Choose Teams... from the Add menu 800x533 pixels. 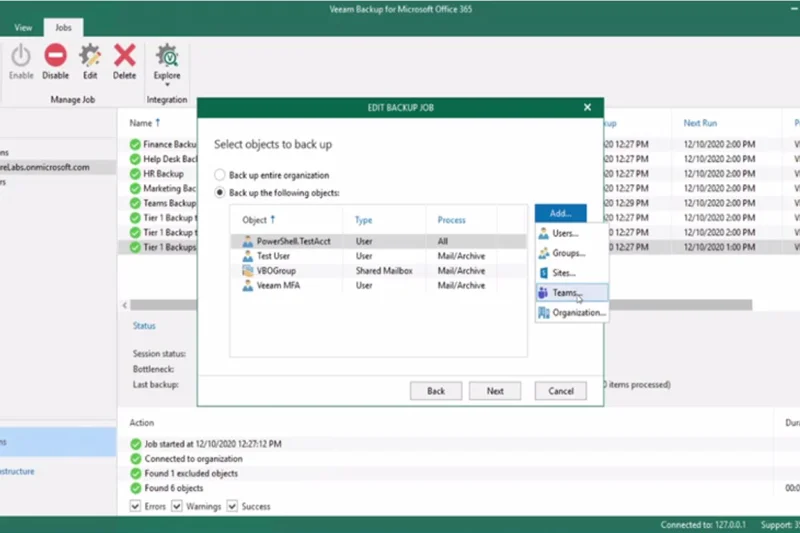tap(571, 293)
